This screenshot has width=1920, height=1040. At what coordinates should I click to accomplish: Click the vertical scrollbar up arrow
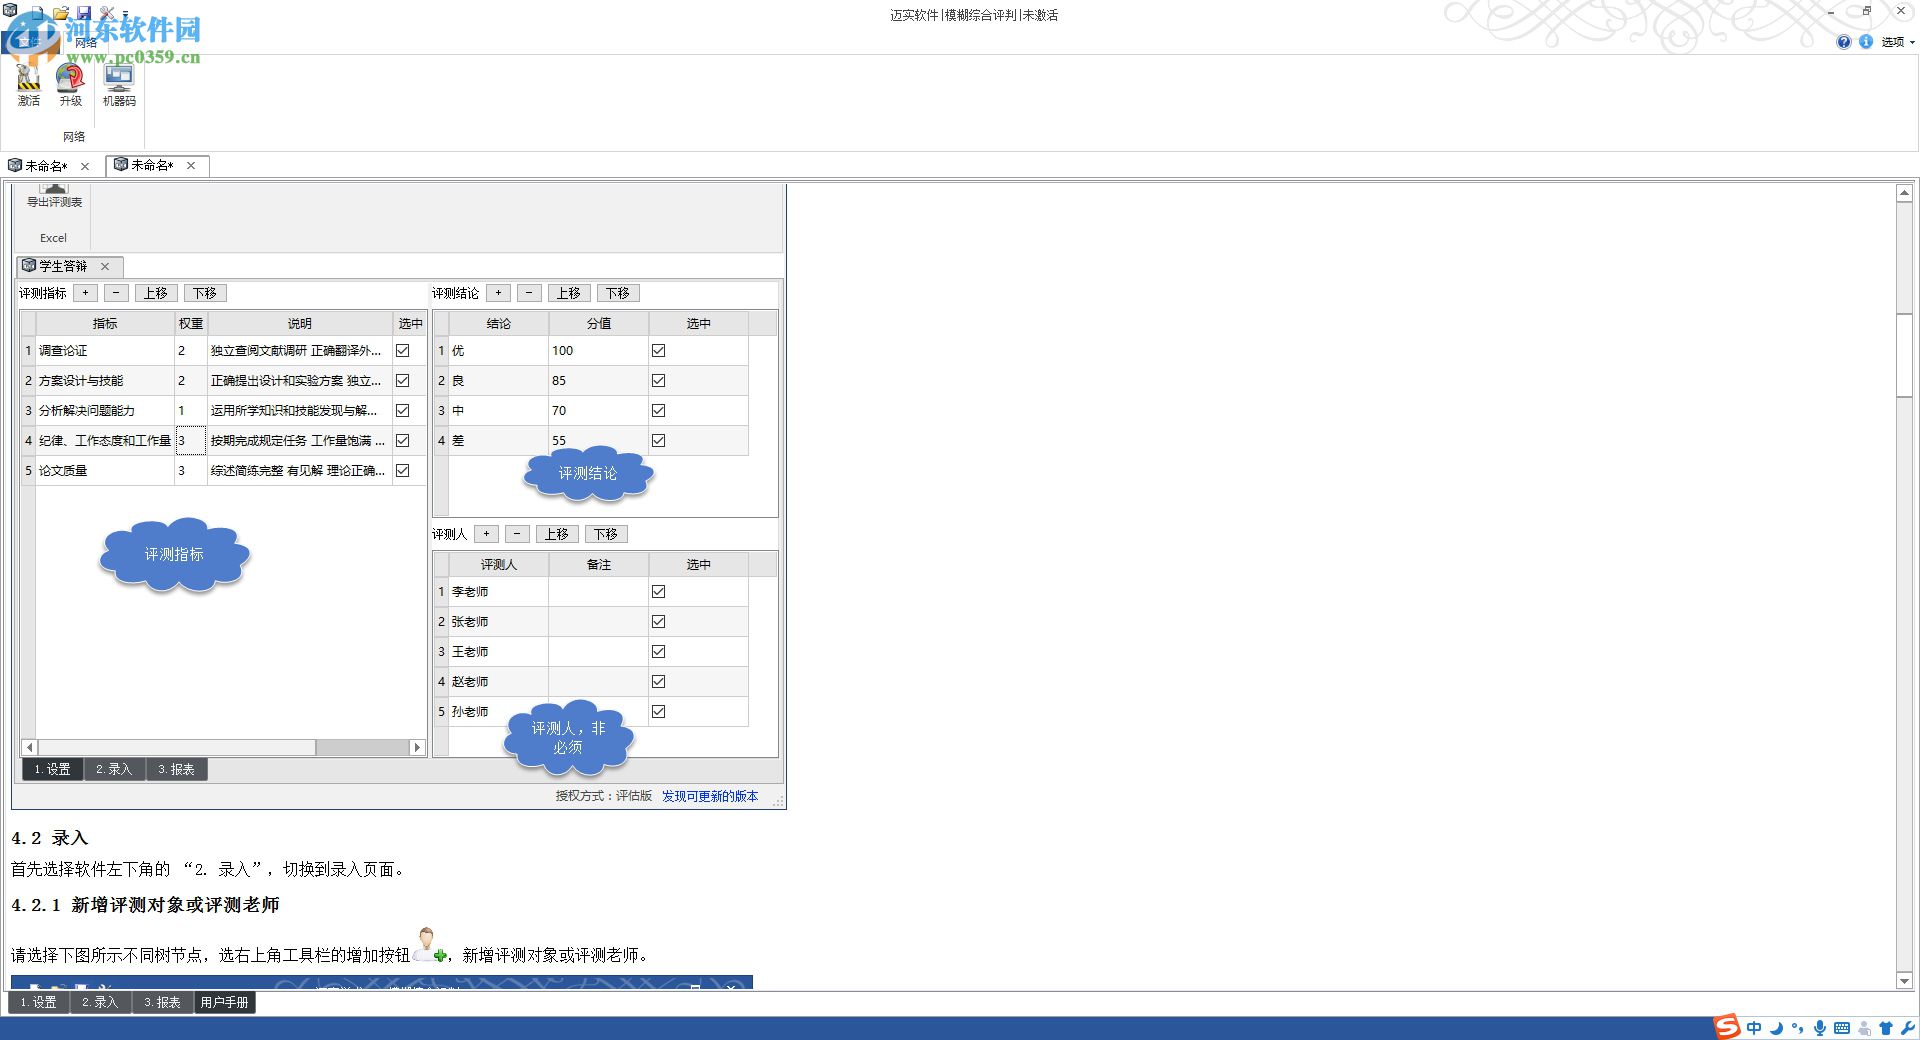tap(1904, 193)
